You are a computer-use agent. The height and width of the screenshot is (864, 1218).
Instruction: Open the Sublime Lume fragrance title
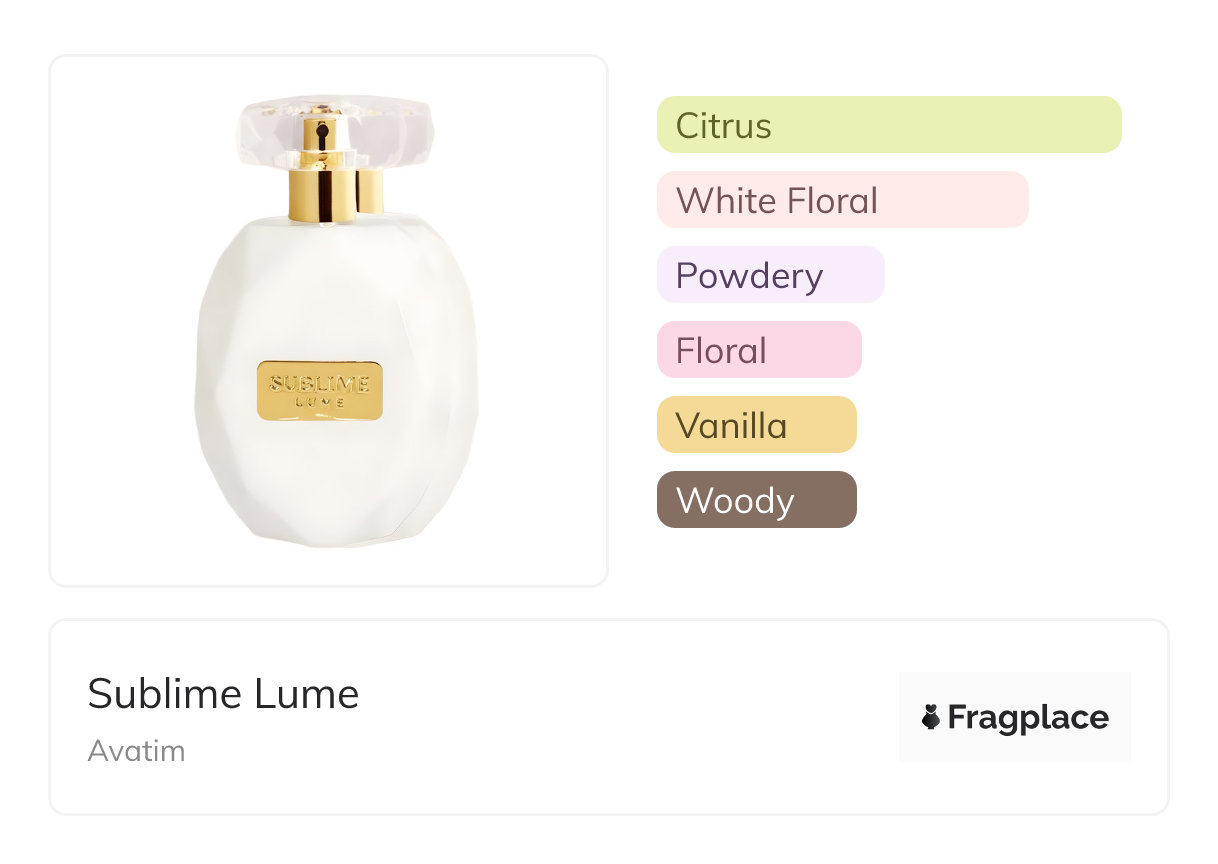pyautogui.click(x=223, y=694)
